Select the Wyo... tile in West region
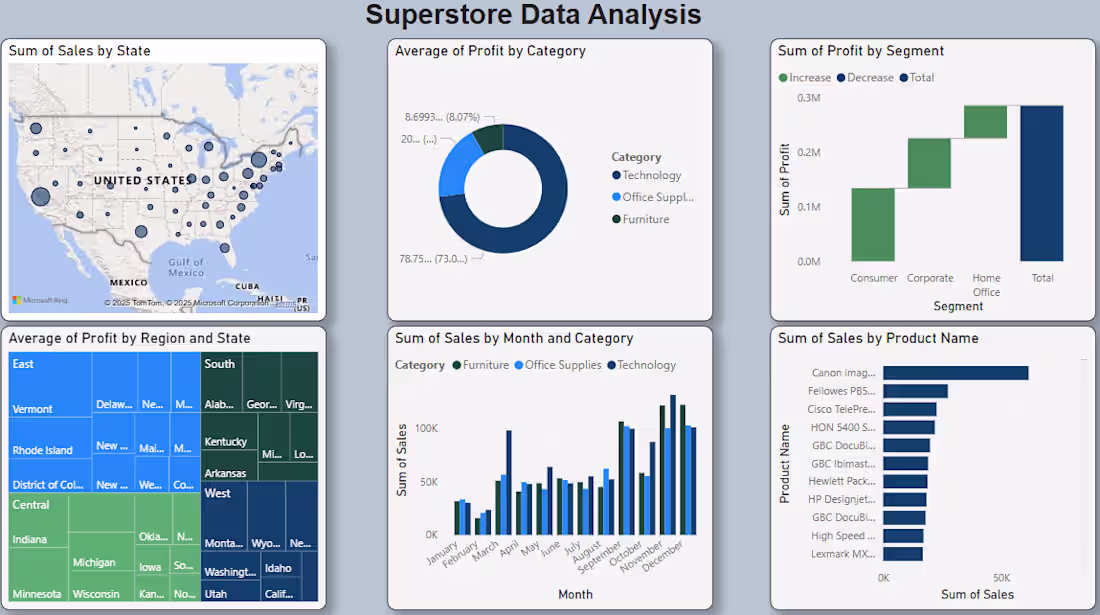Viewport: 1100px width, 615px height. (x=266, y=517)
